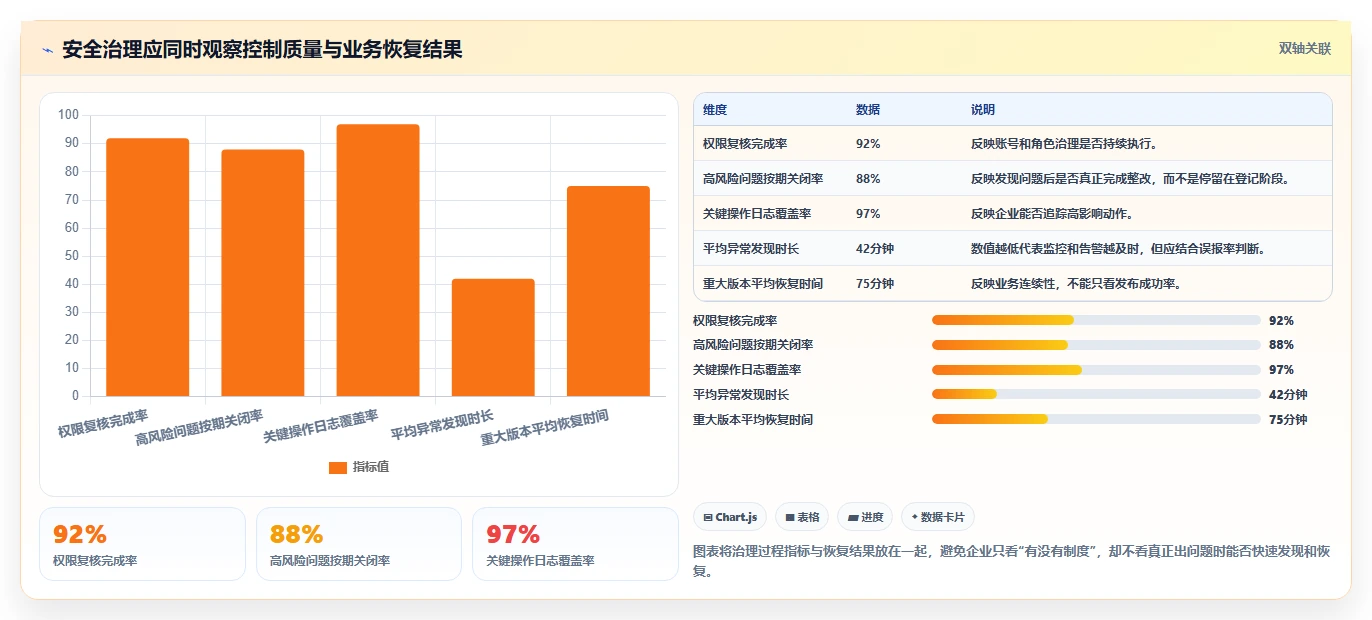The height and width of the screenshot is (620, 1372).
Task: Click the 42分钟 value next to the progress bar
Action: 1288,394
